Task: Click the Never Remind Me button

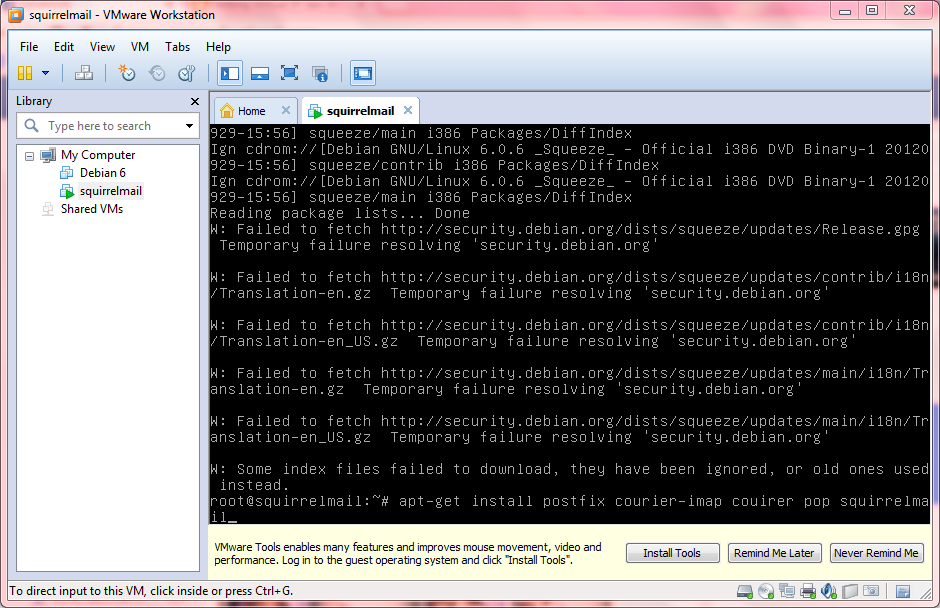Action: 876,553
